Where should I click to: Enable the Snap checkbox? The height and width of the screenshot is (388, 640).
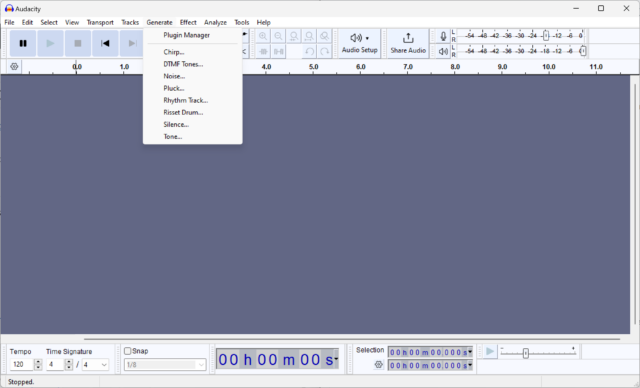click(127, 351)
